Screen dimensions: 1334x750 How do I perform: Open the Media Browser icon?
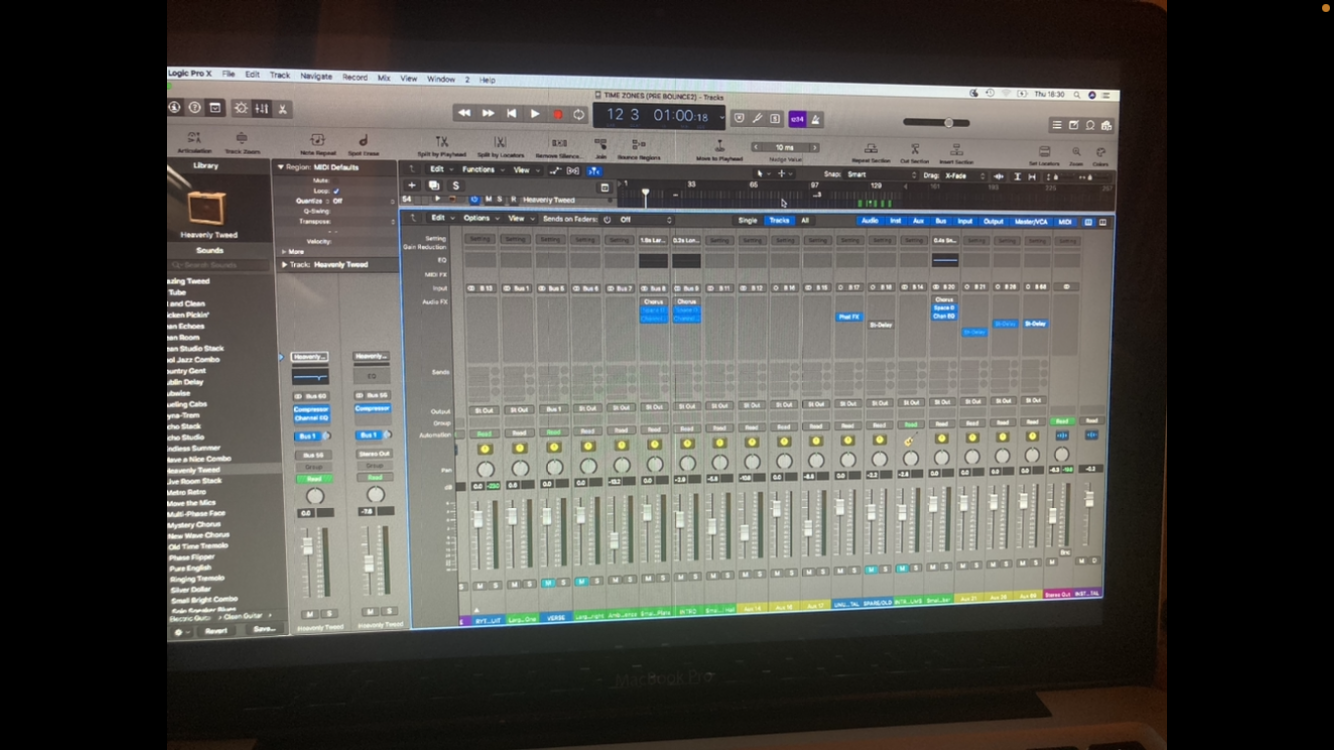1106,126
